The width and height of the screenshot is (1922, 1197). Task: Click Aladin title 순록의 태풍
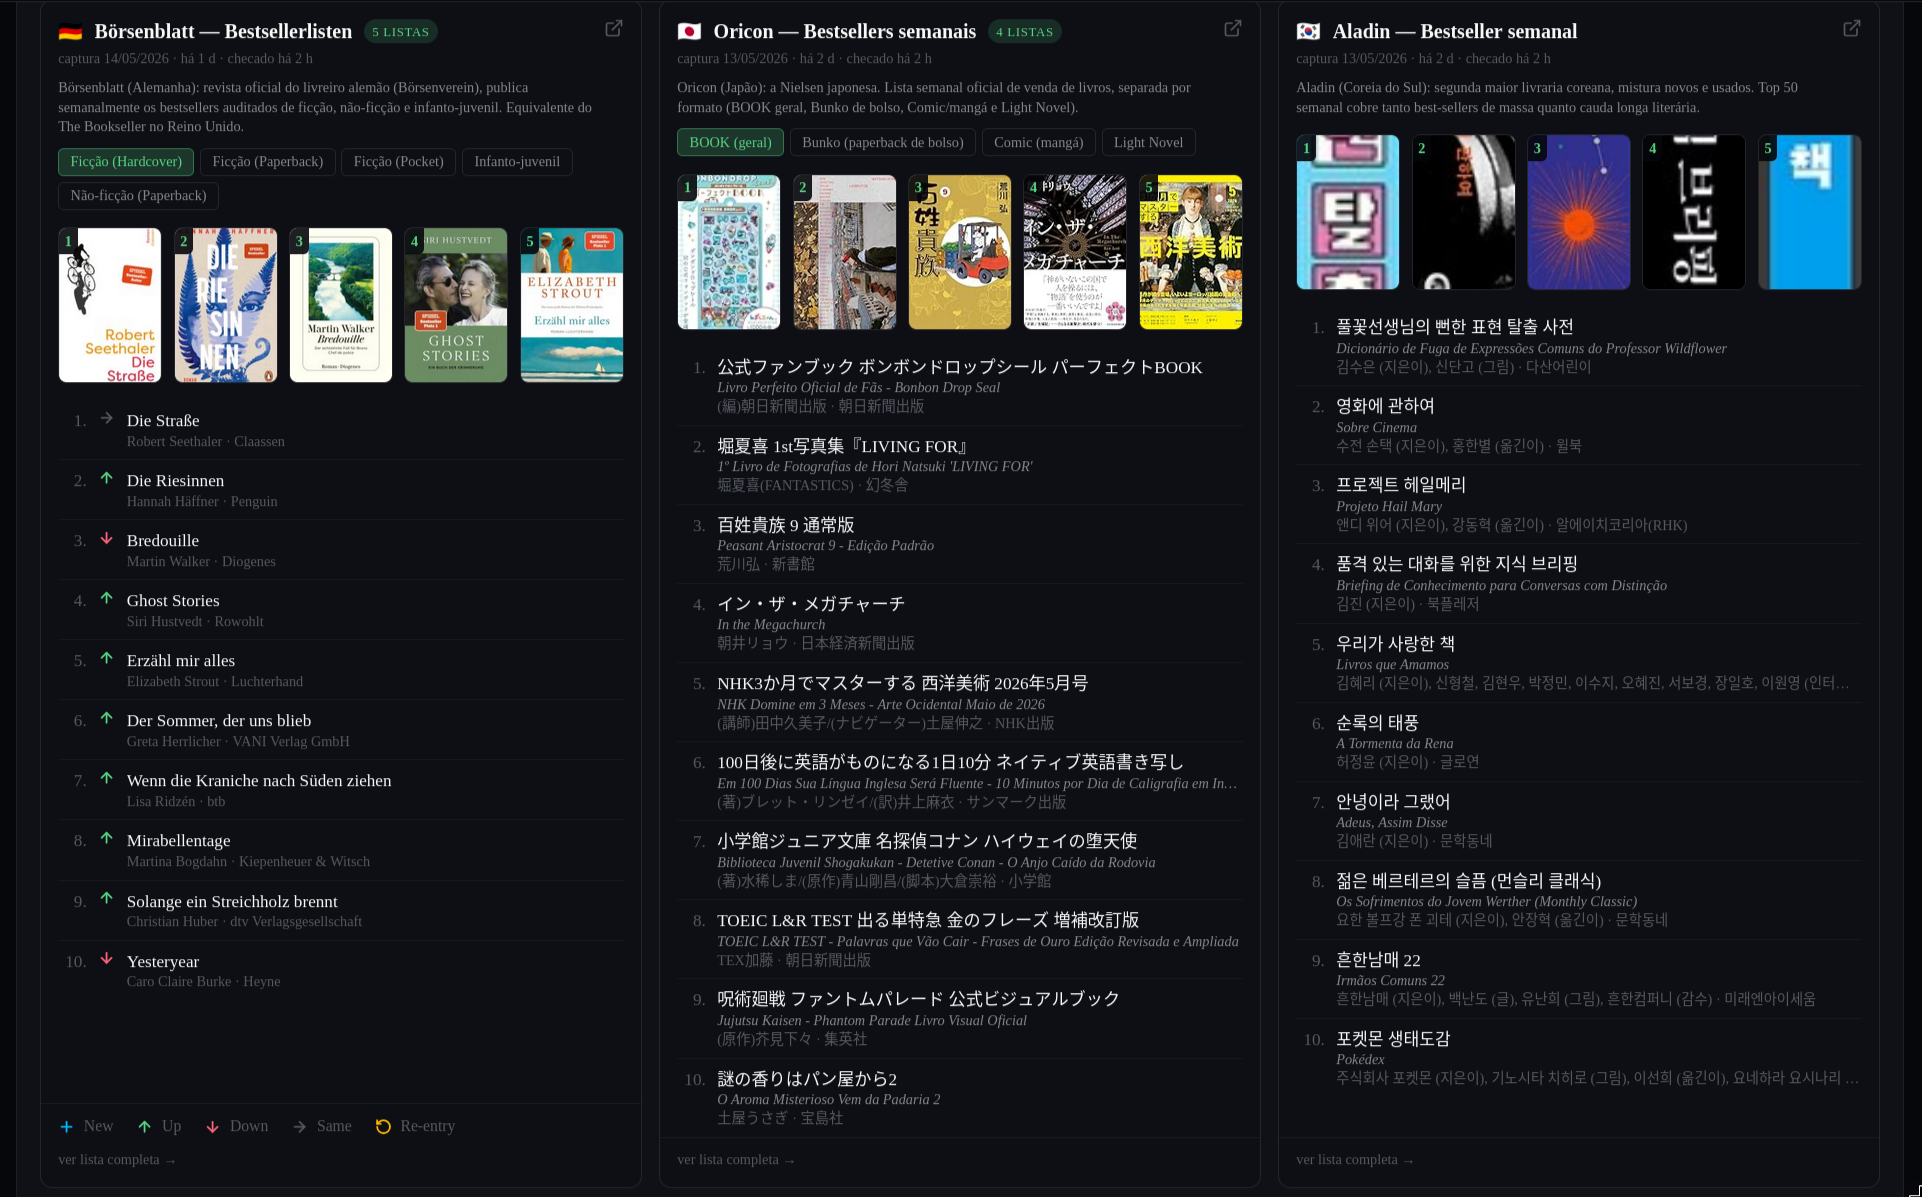(1377, 723)
